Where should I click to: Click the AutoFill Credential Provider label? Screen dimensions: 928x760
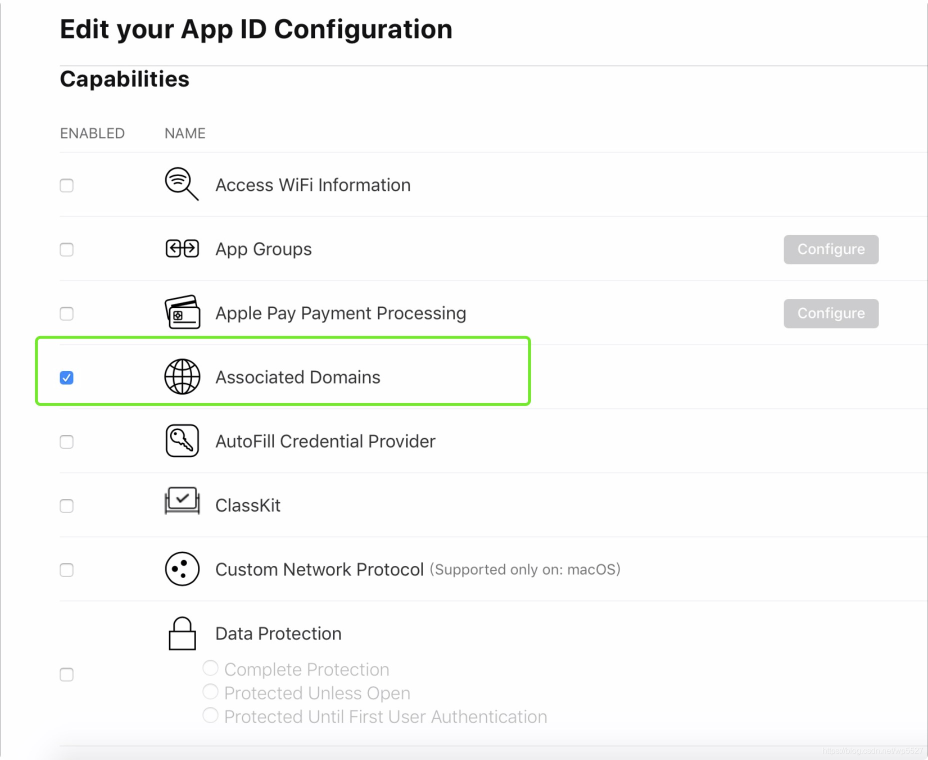point(326,442)
